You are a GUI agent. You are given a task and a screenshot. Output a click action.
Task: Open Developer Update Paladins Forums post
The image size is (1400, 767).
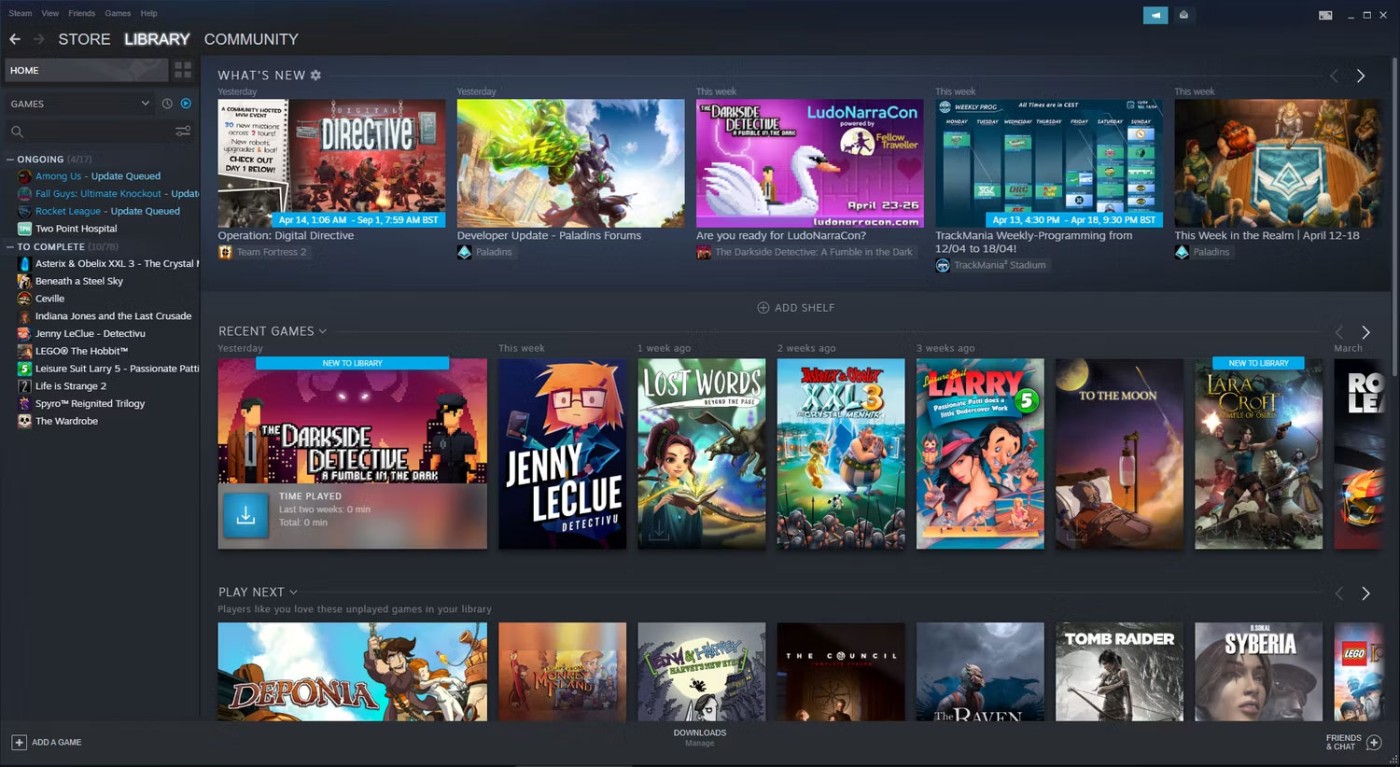click(x=549, y=236)
